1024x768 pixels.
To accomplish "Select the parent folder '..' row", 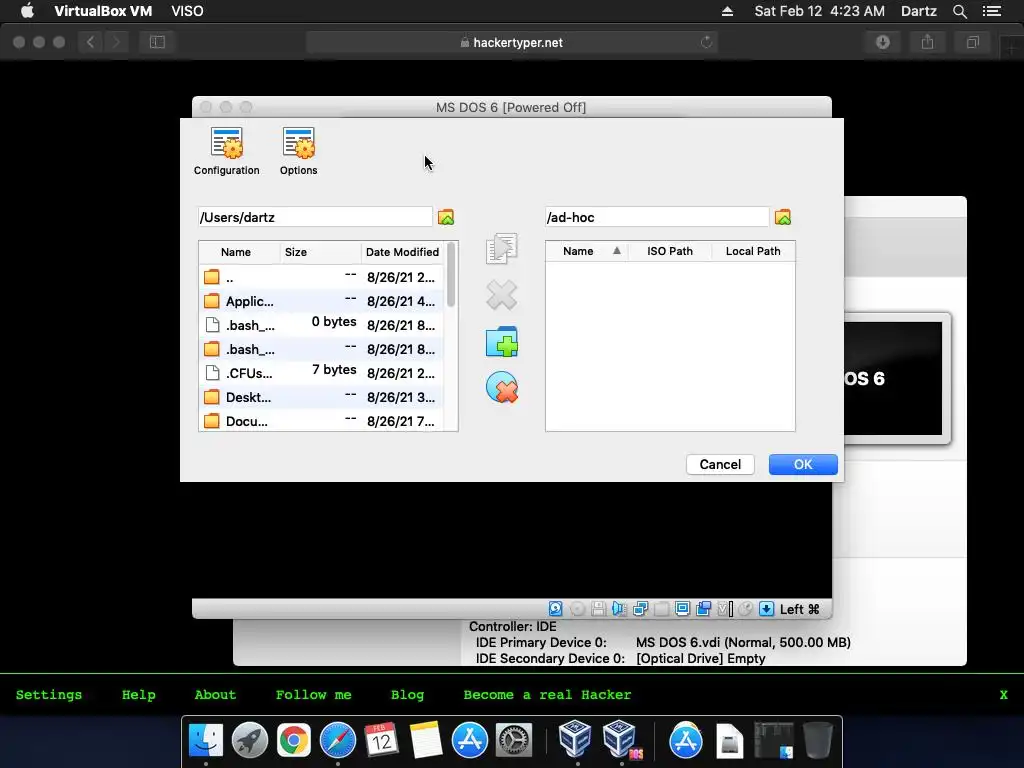I will [x=321, y=277].
